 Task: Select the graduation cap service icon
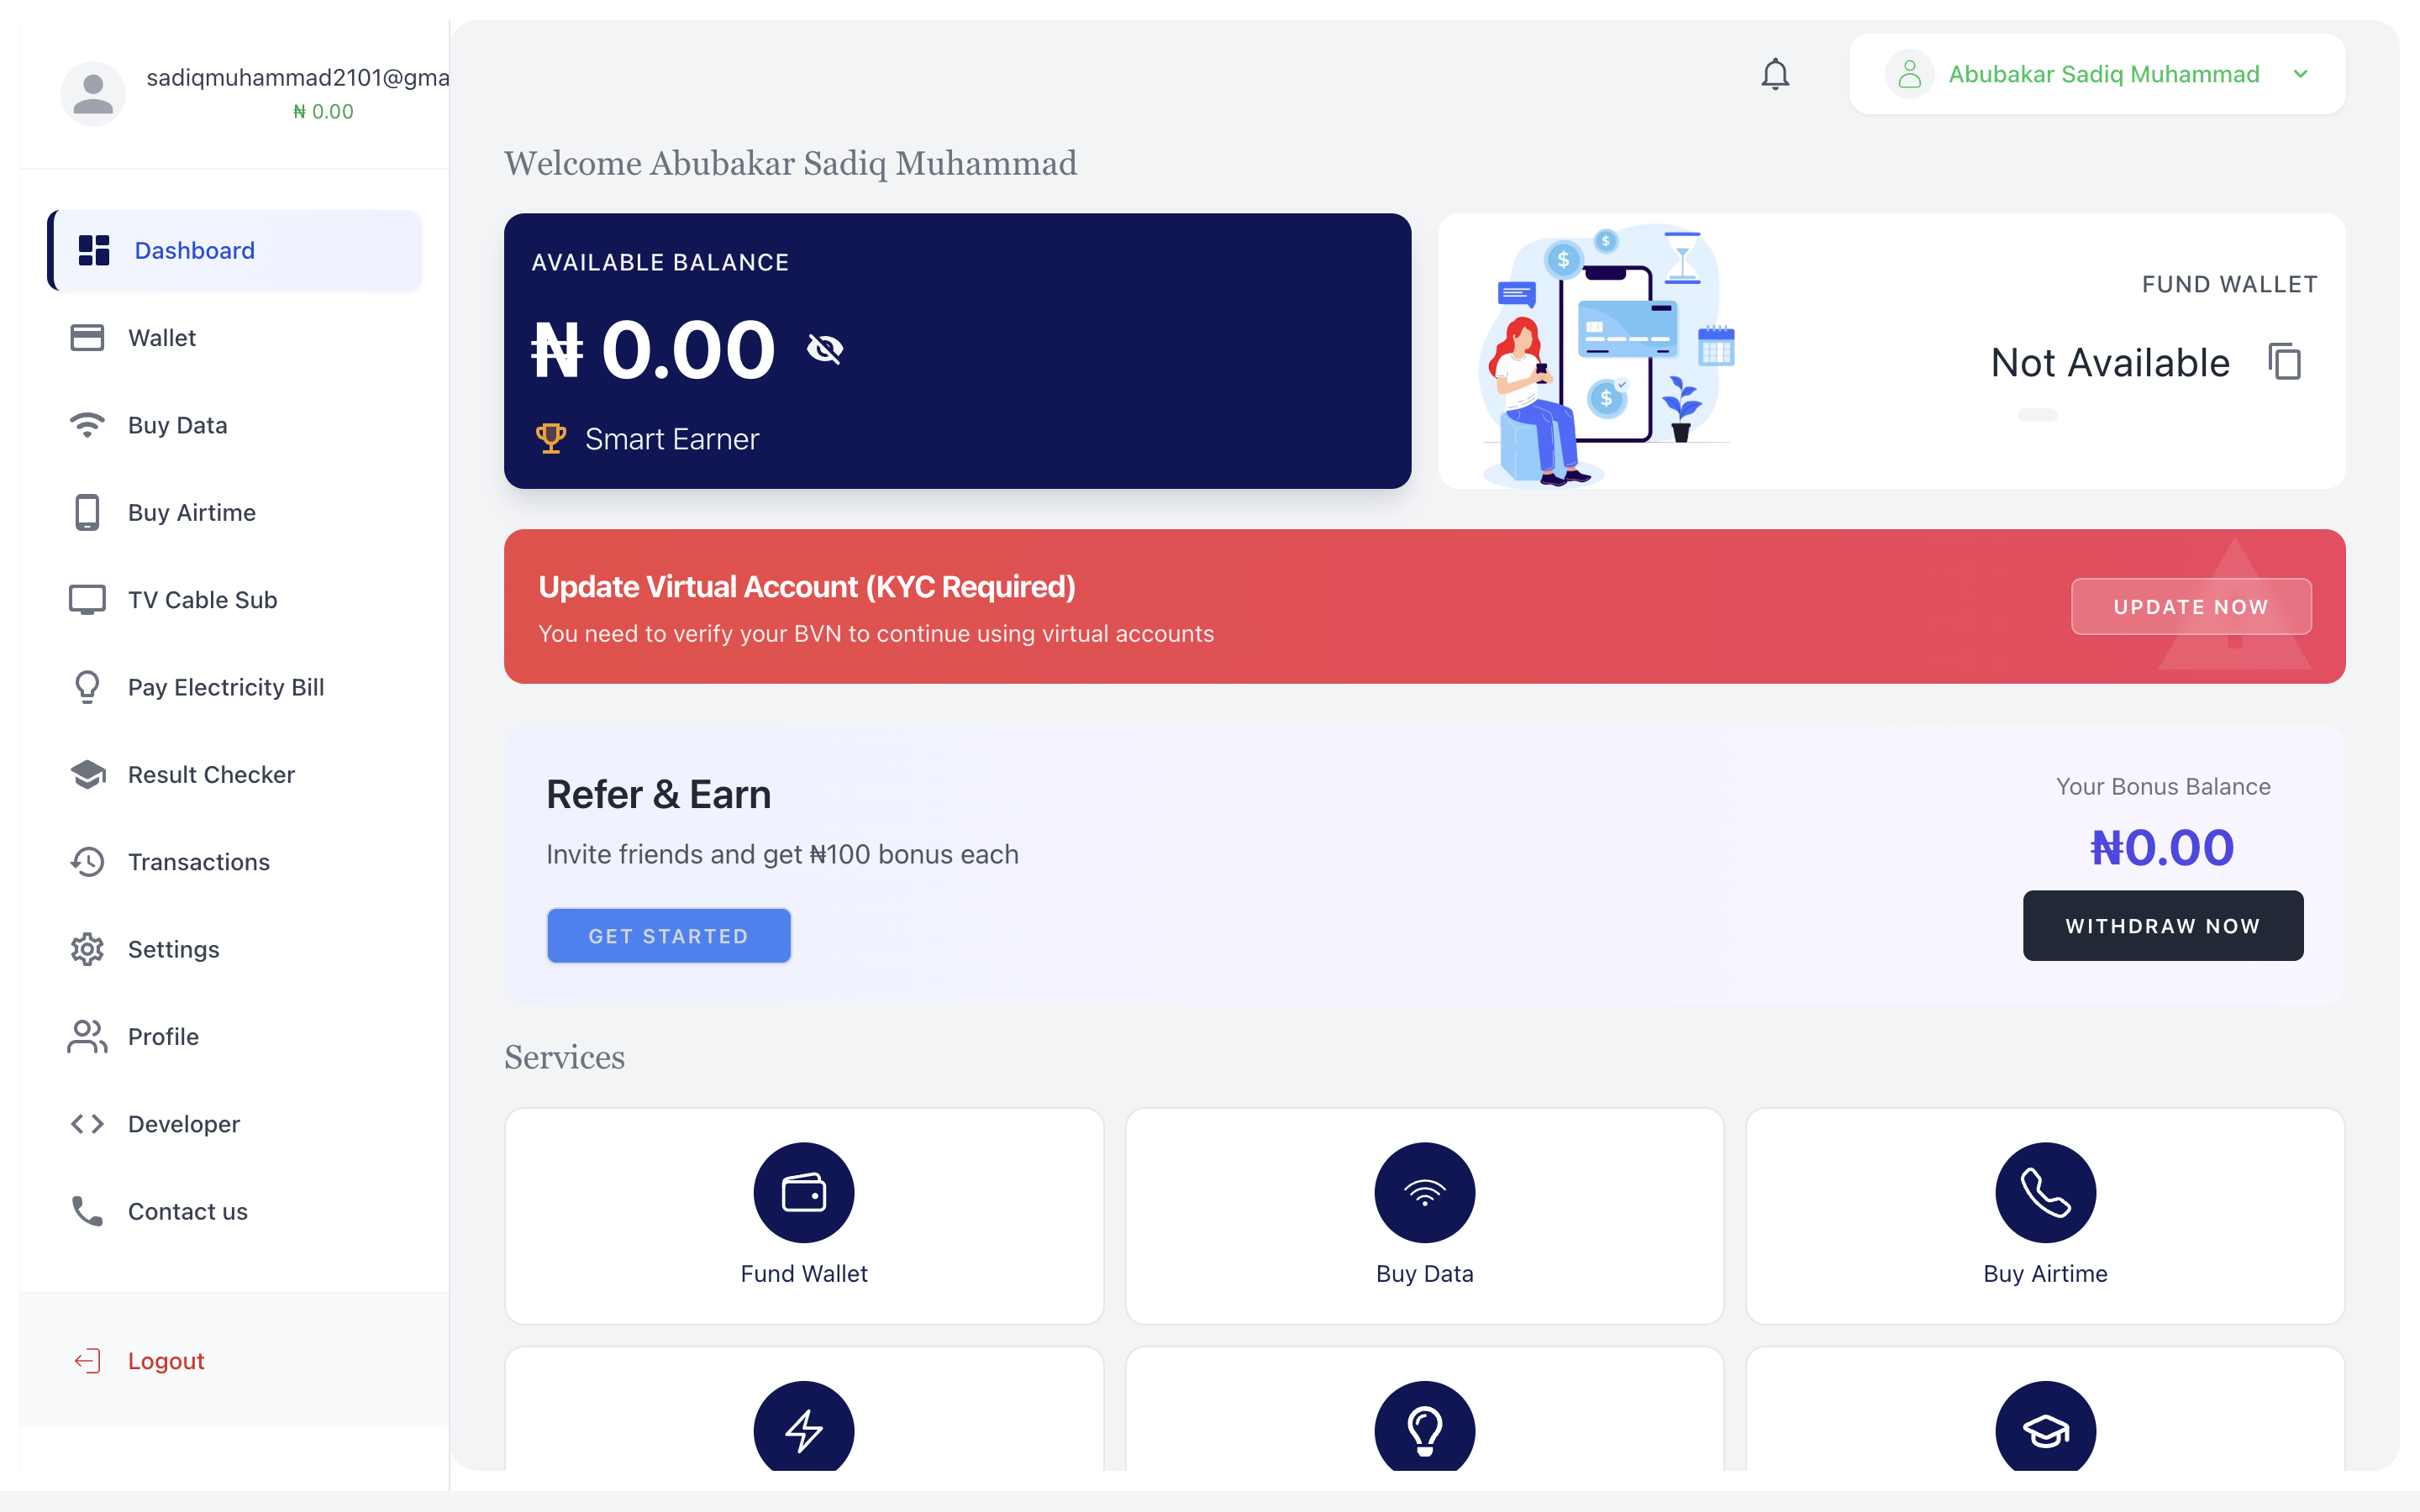(x=2045, y=1428)
